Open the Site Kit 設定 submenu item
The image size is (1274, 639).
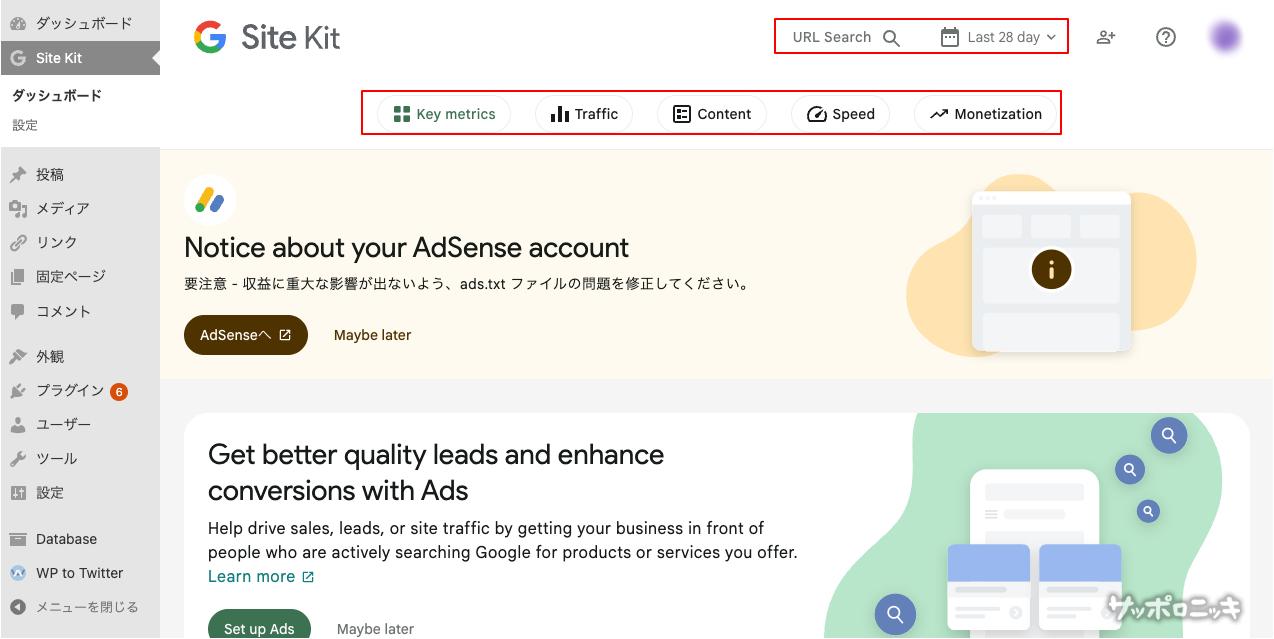(x=25, y=125)
